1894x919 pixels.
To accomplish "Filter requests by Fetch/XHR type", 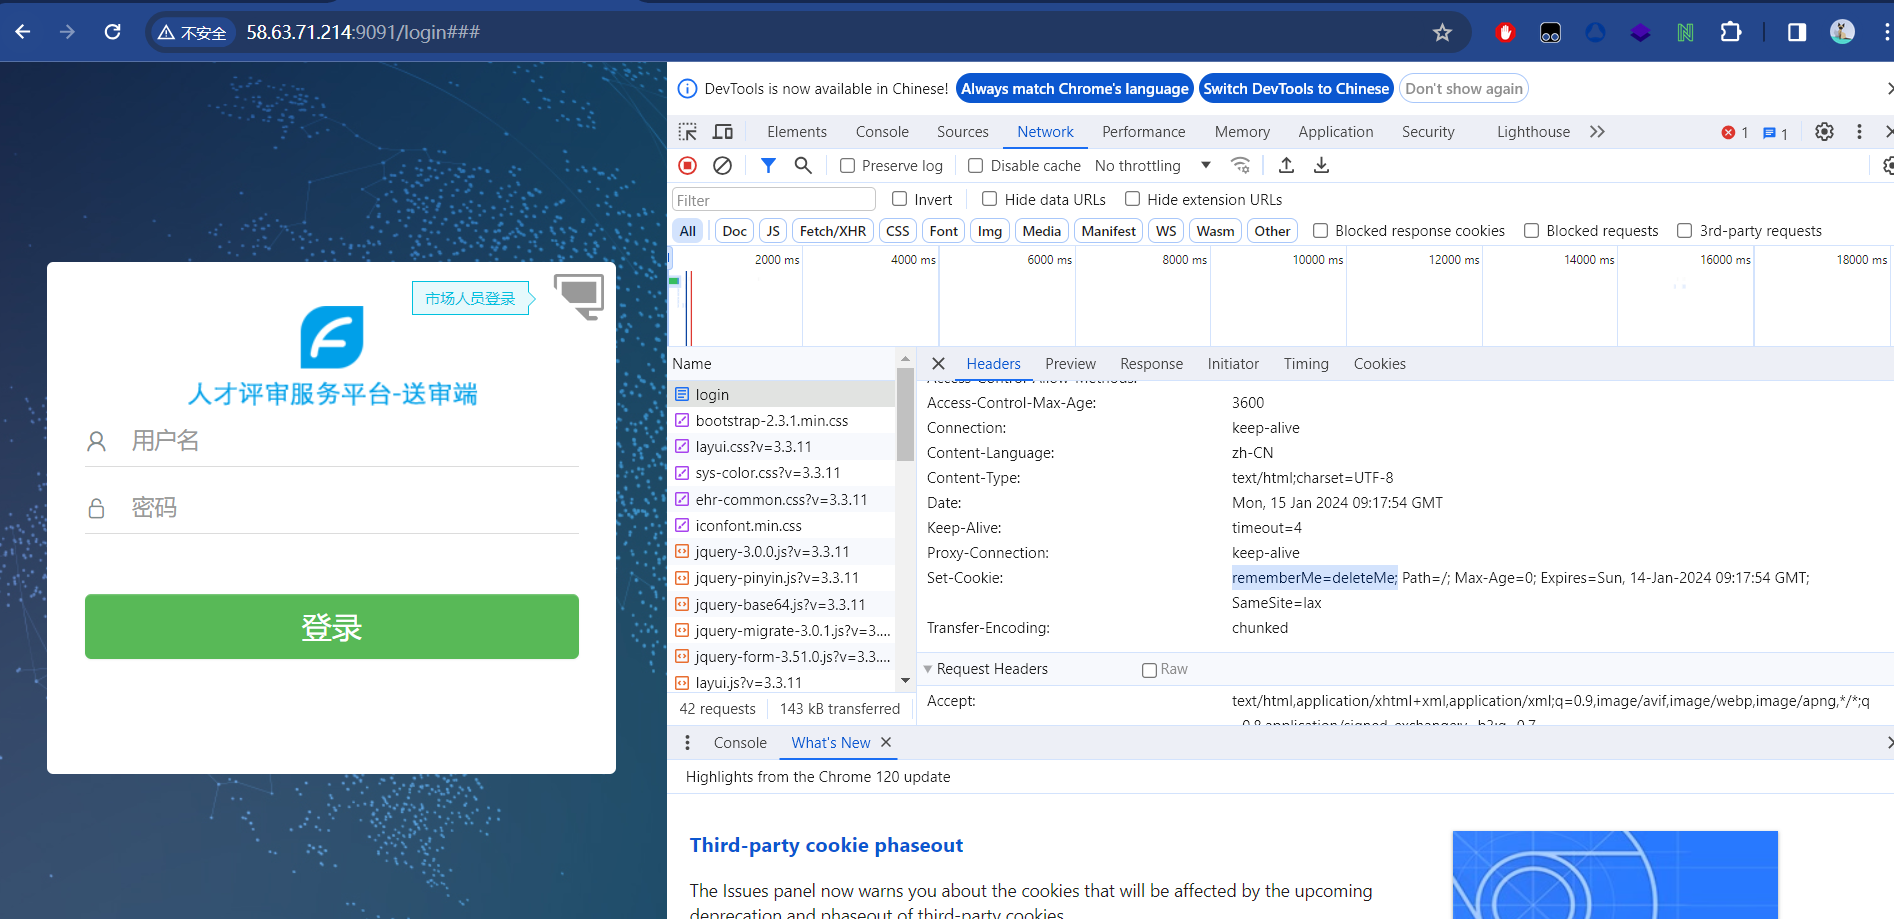I will (x=833, y=231).
